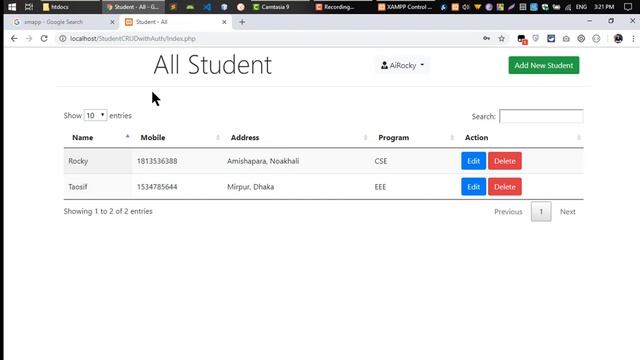Edit the Taosif student row

click(x=473, y=187)
